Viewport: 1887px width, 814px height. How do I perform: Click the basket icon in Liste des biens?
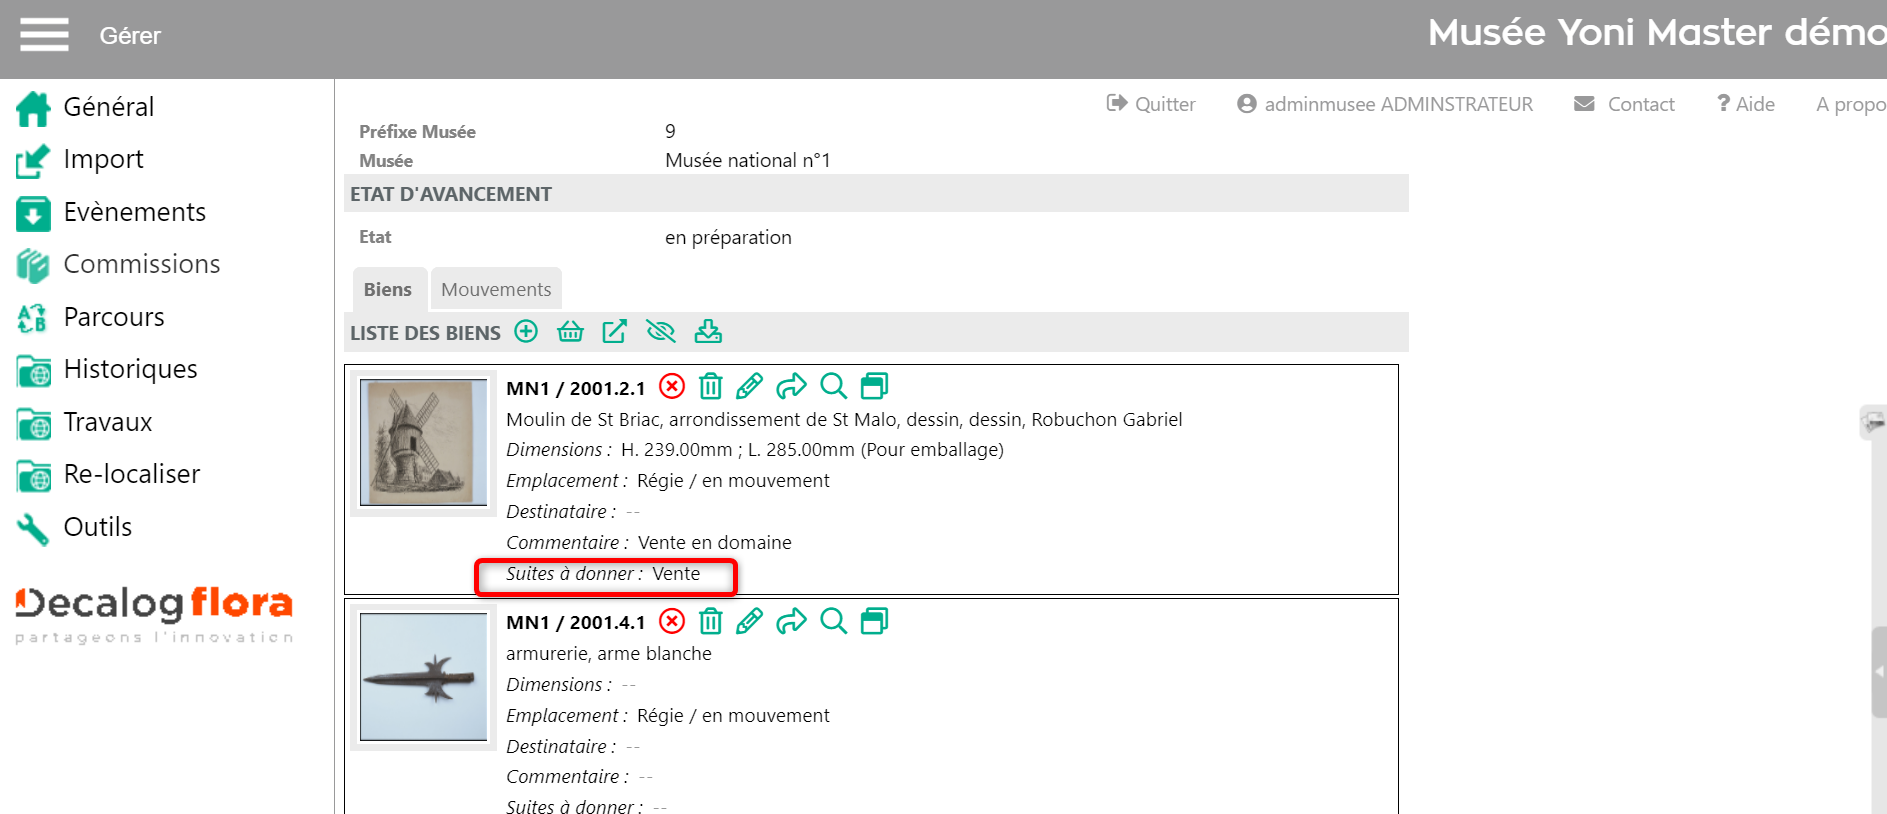[570, 332]
